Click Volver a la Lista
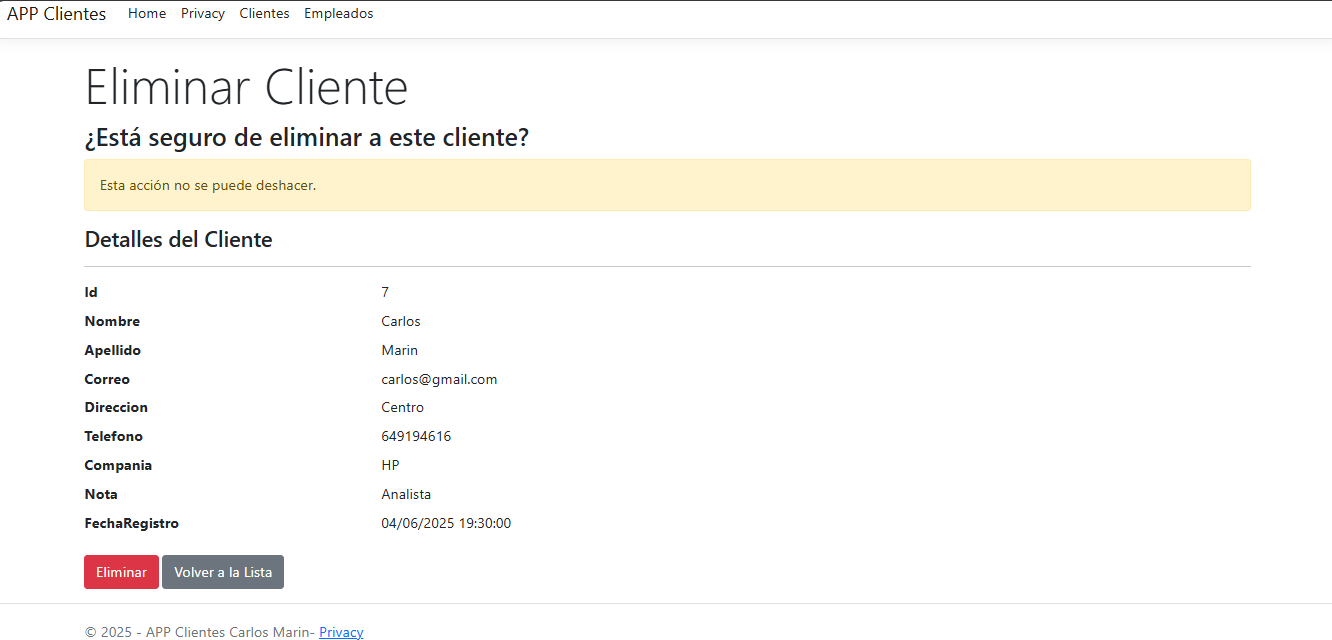The image size is (1332, 640). (222, 571)
